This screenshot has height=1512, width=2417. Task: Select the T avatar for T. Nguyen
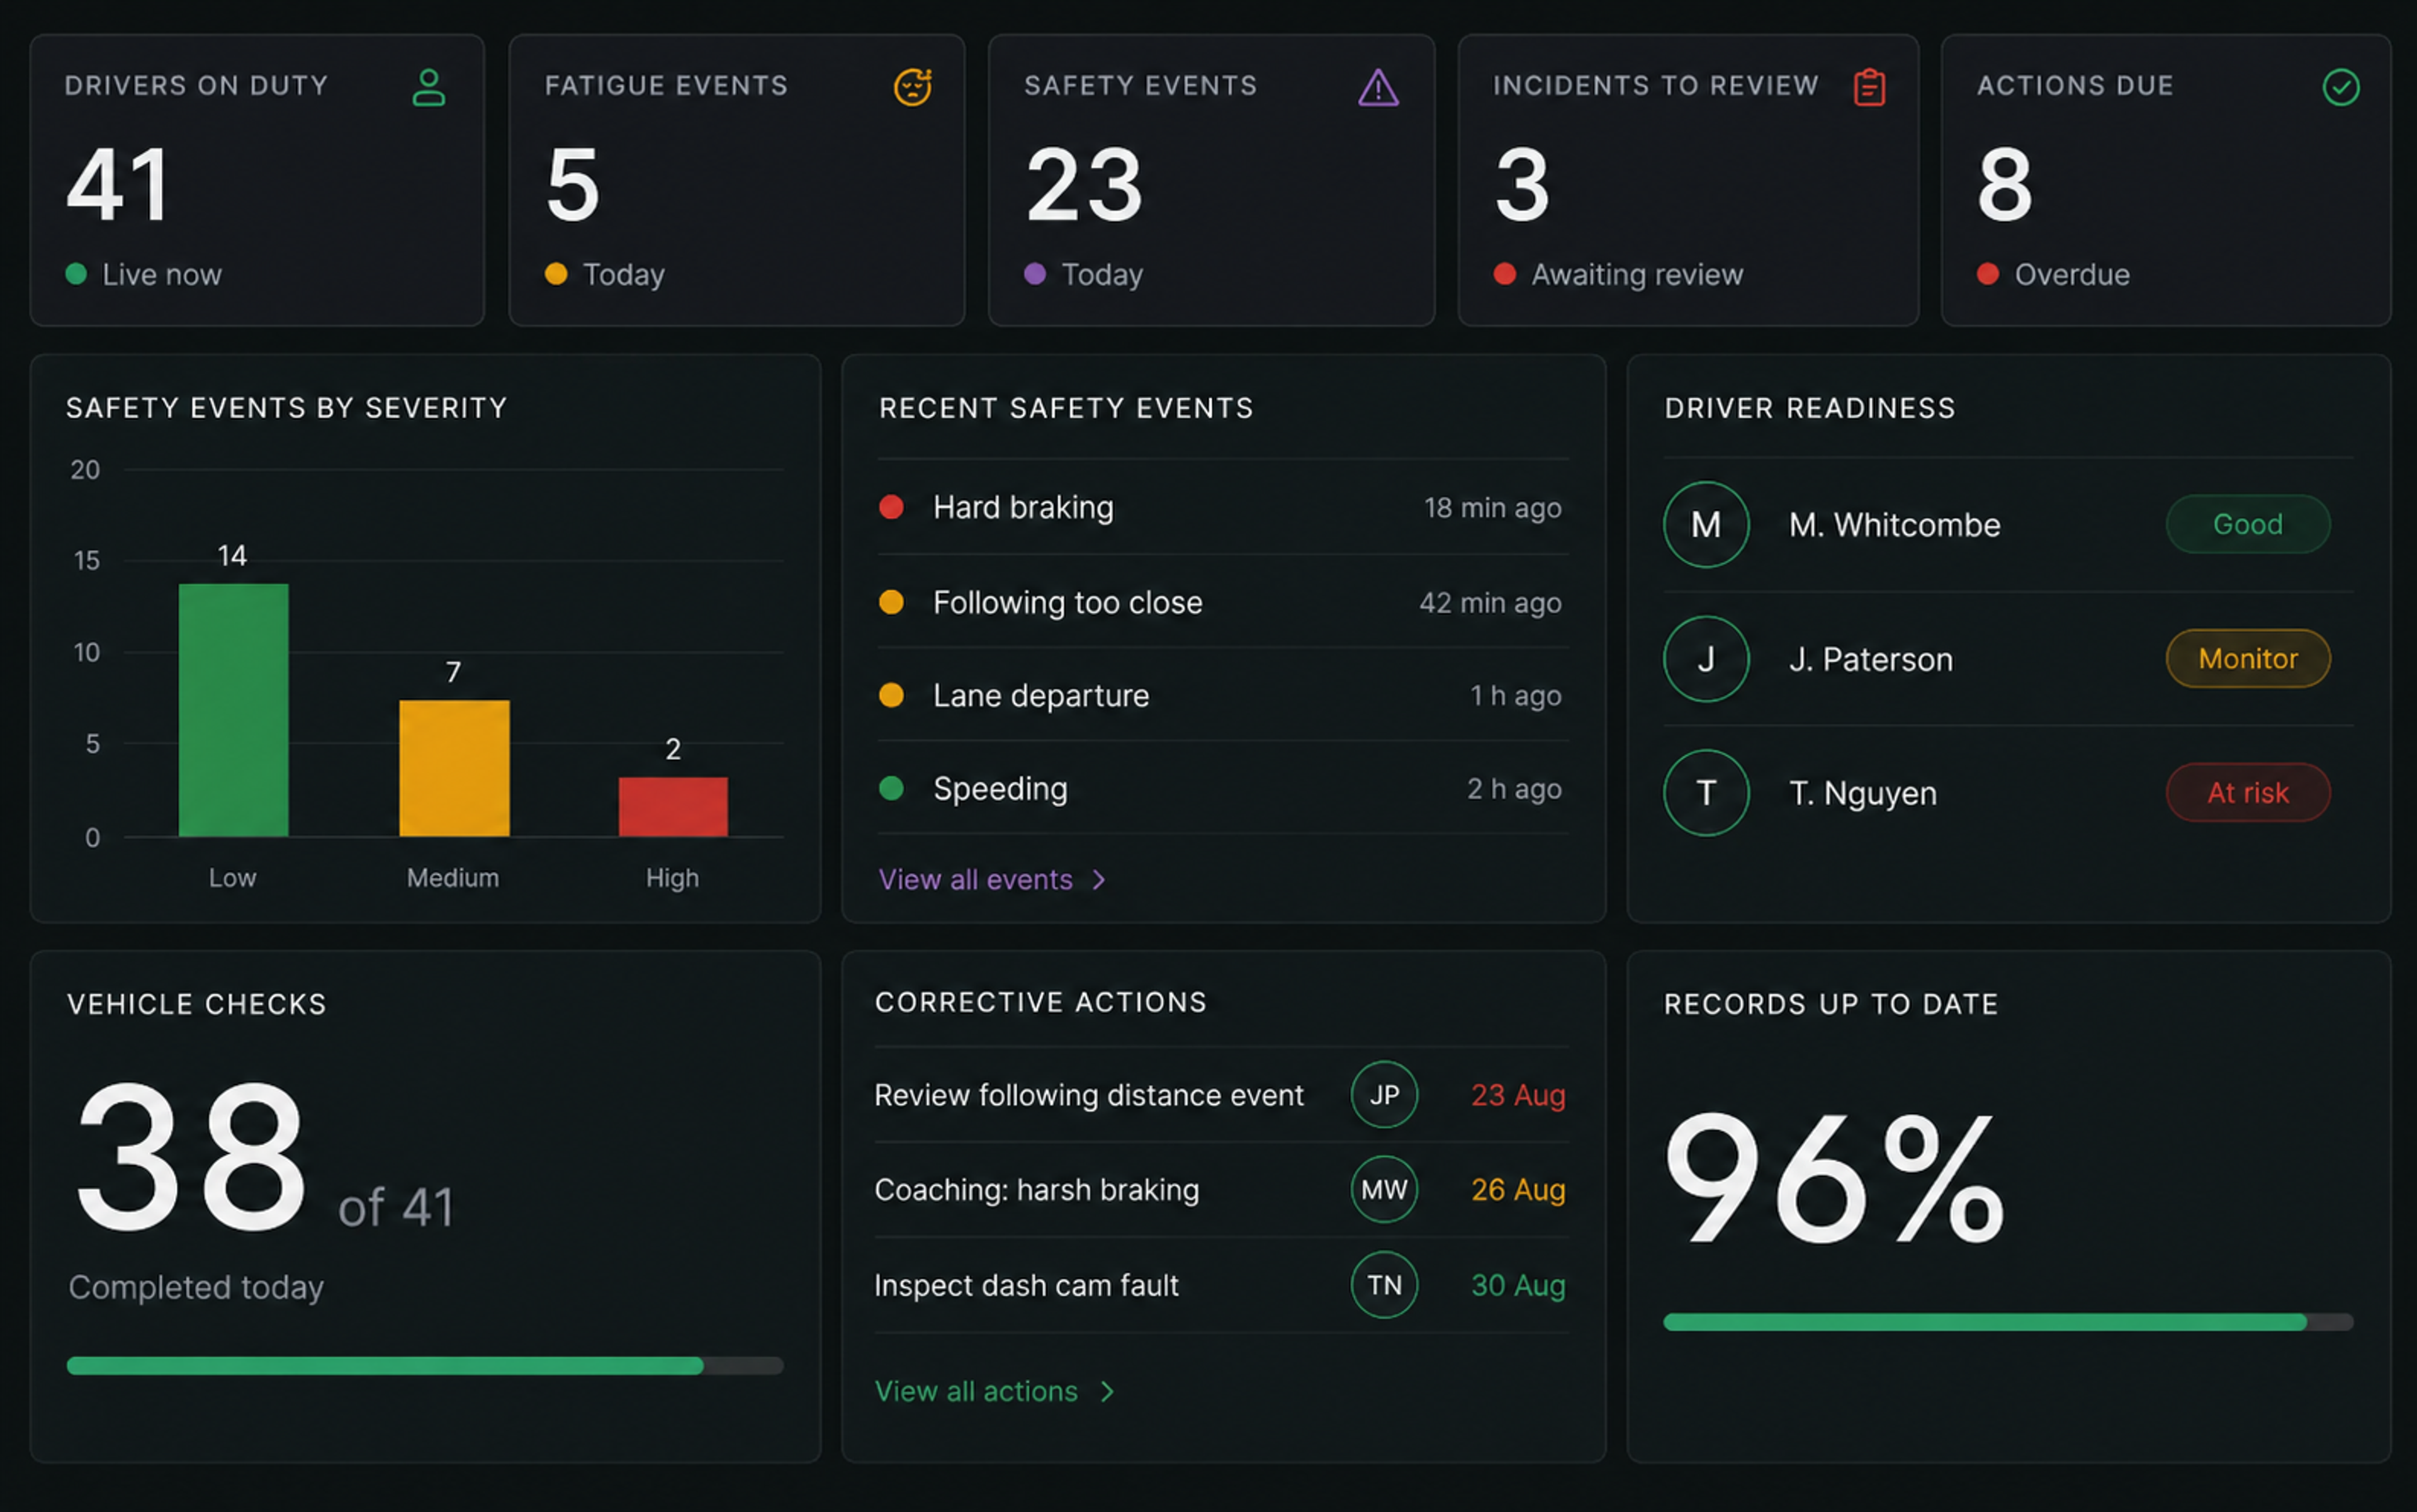[1706, 792]
